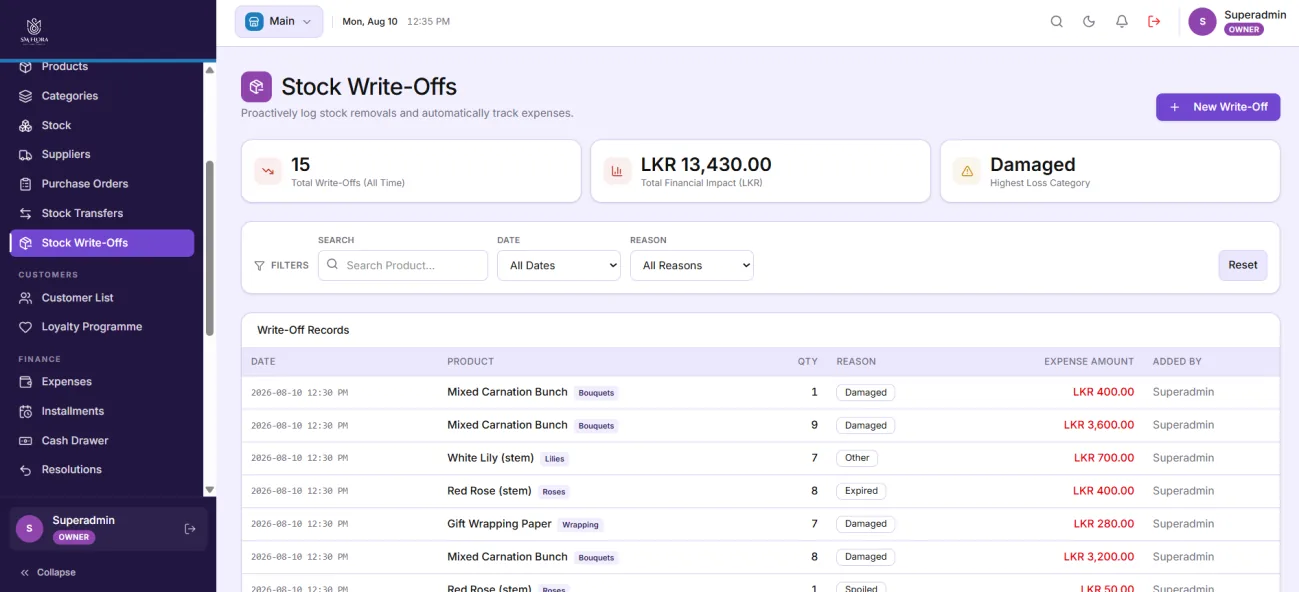Screen dimensions: 1299x592
Task: Open the search icon in top bar
Action: pos(1056,21)
